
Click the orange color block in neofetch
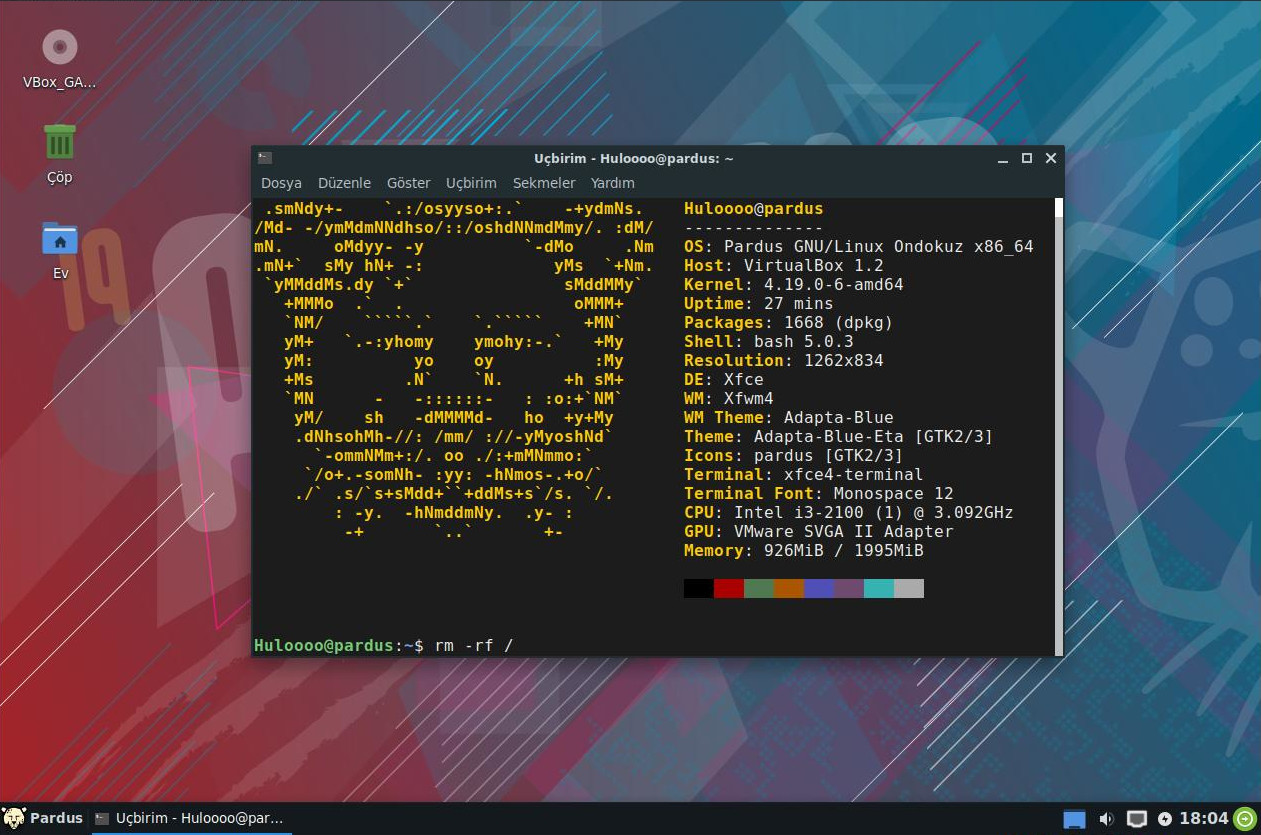click(789, 588)
